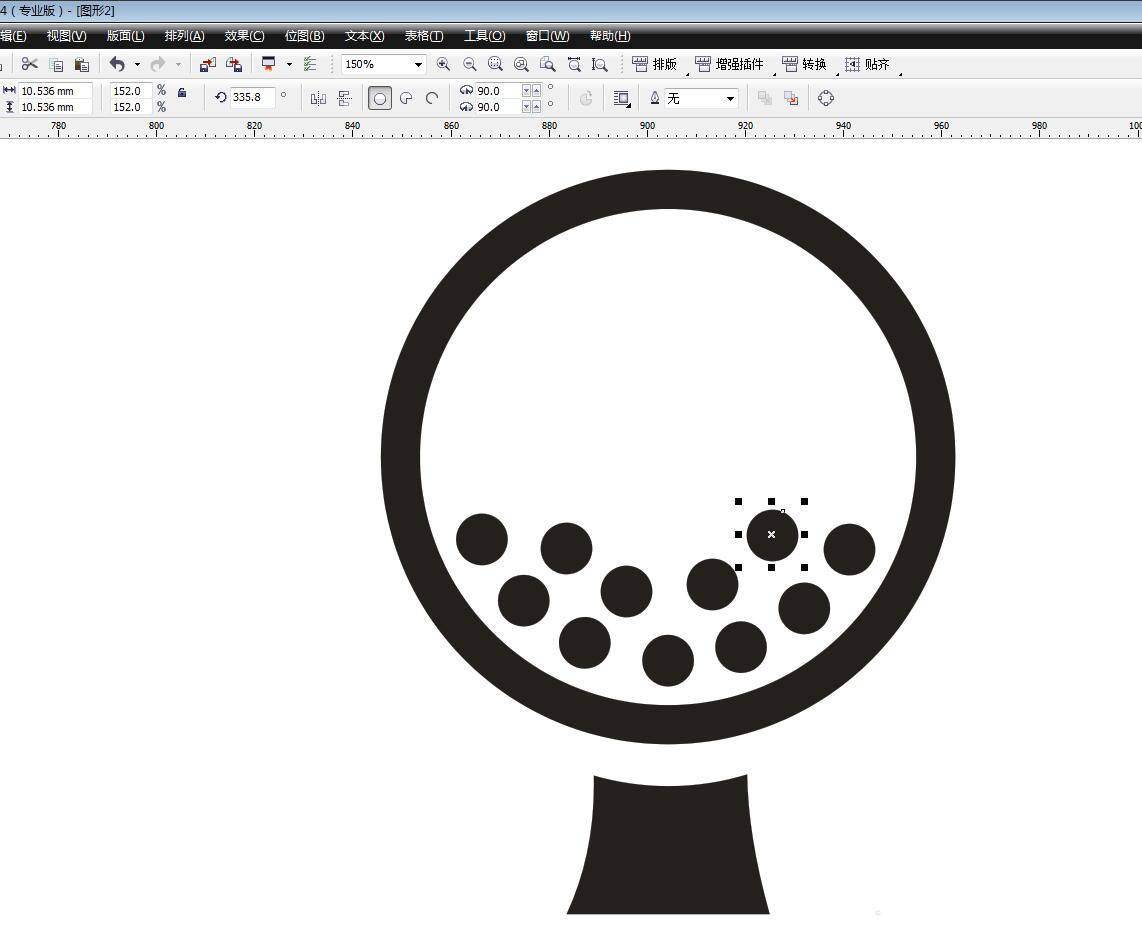Open the 150% zoom level dropdown
This screenshot has width=1142, height=940.
(x=418, y=64)
